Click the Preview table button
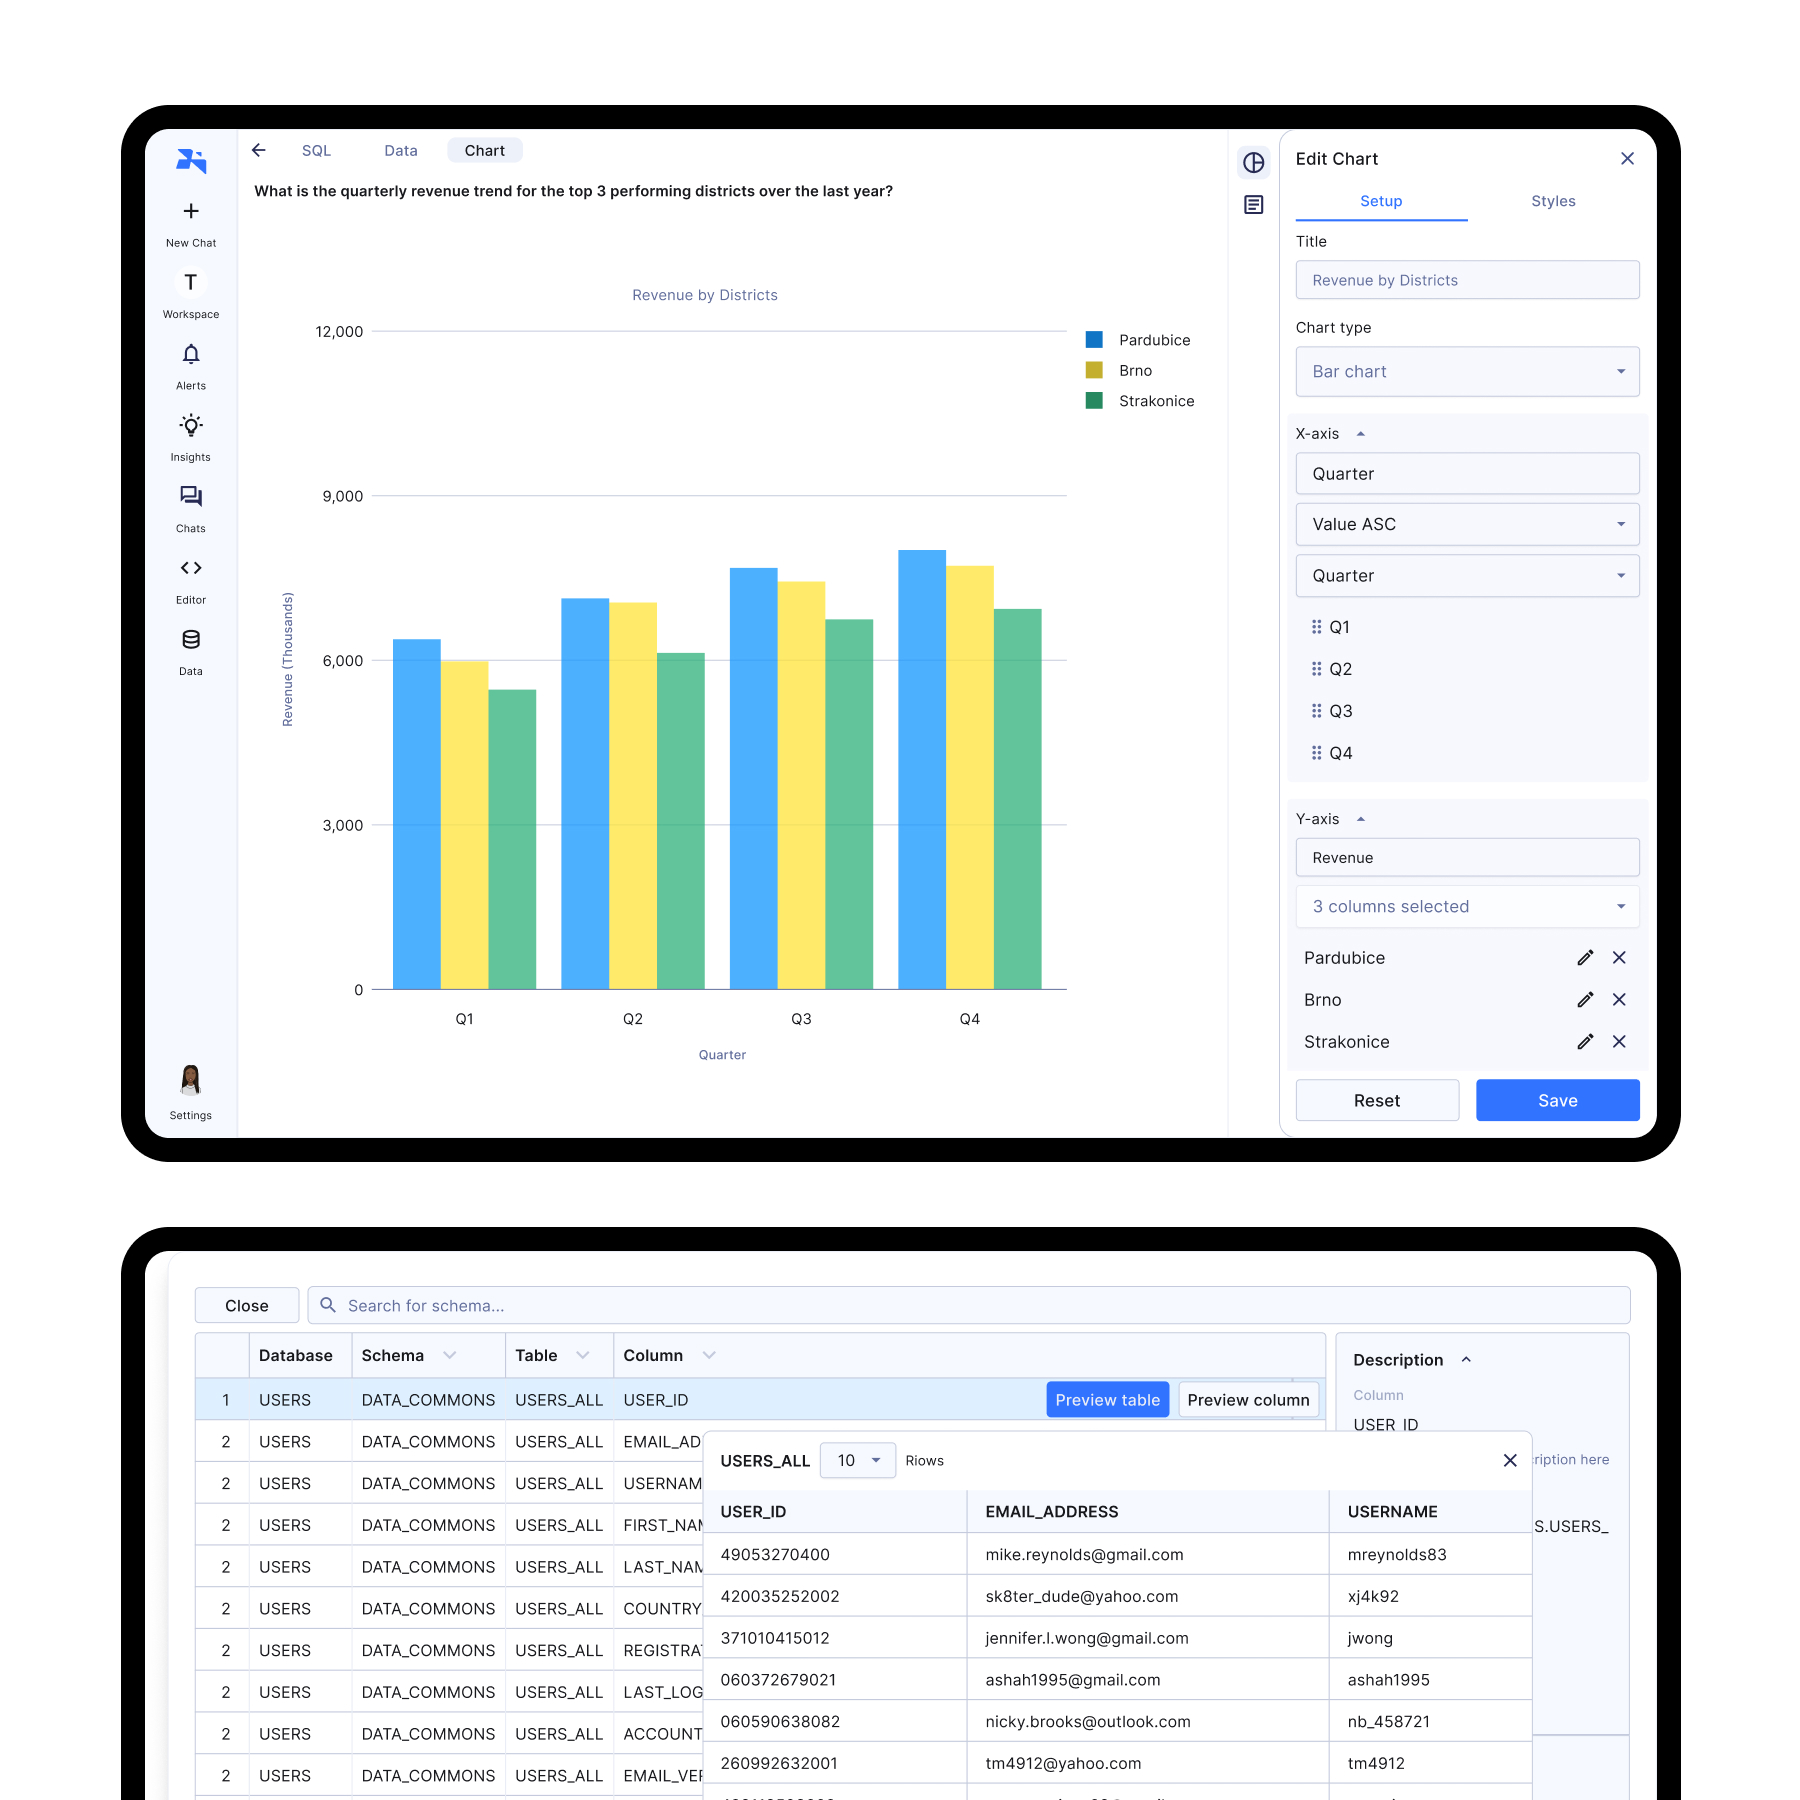1800x1800 pixels. (1107, 1400)
